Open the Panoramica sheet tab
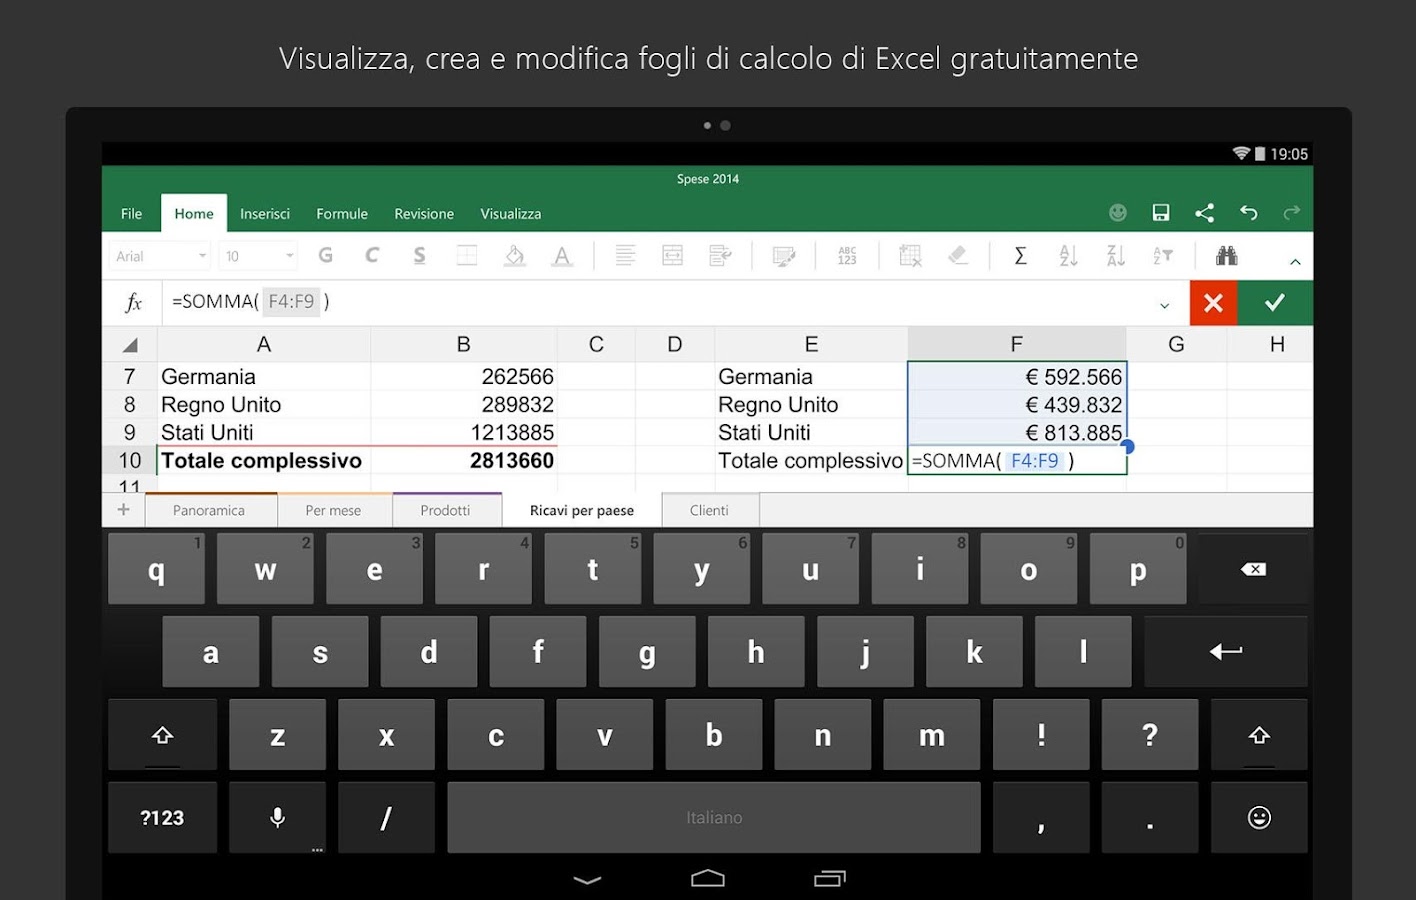Image resolution: width=1416 pixels, height=900 pixels. [x=209, y=510]
